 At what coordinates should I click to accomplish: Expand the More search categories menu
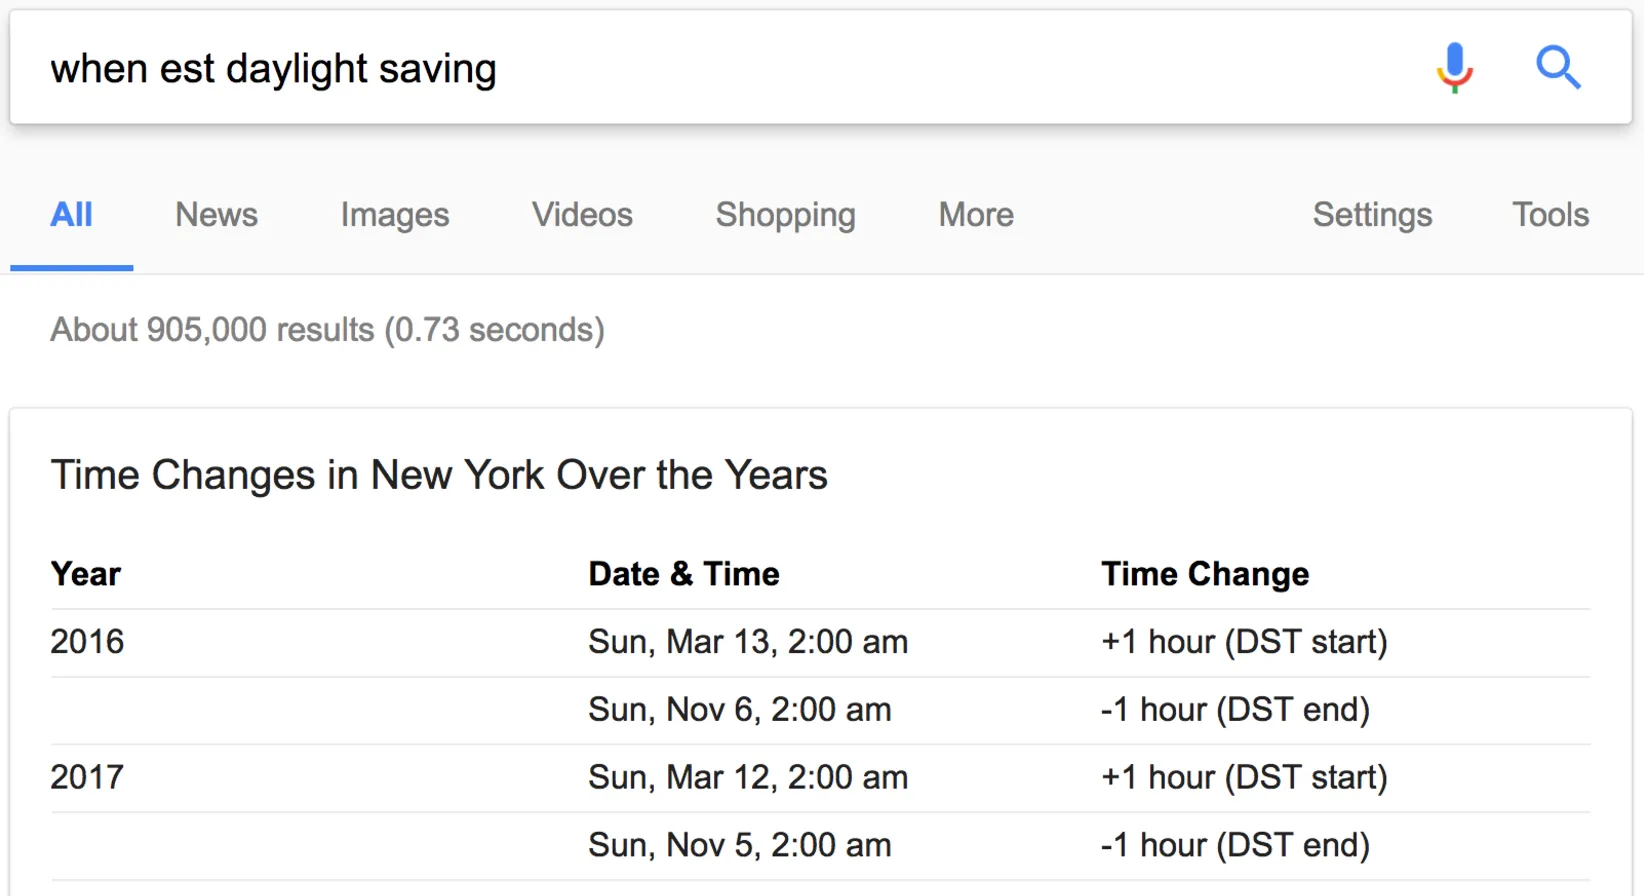[976, 215]
